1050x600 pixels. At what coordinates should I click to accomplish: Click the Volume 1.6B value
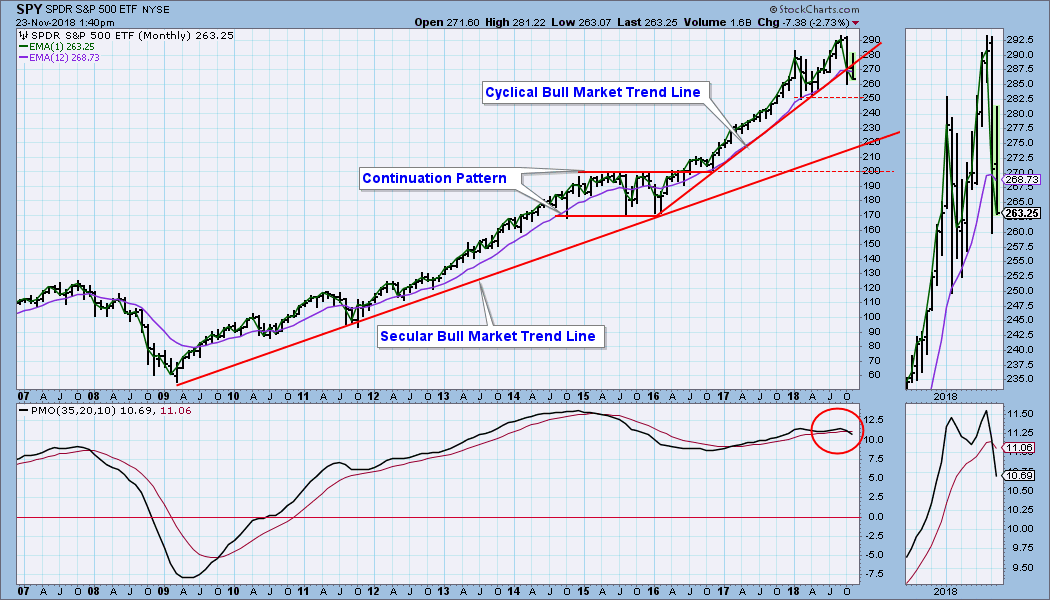(x=716, y=22)
